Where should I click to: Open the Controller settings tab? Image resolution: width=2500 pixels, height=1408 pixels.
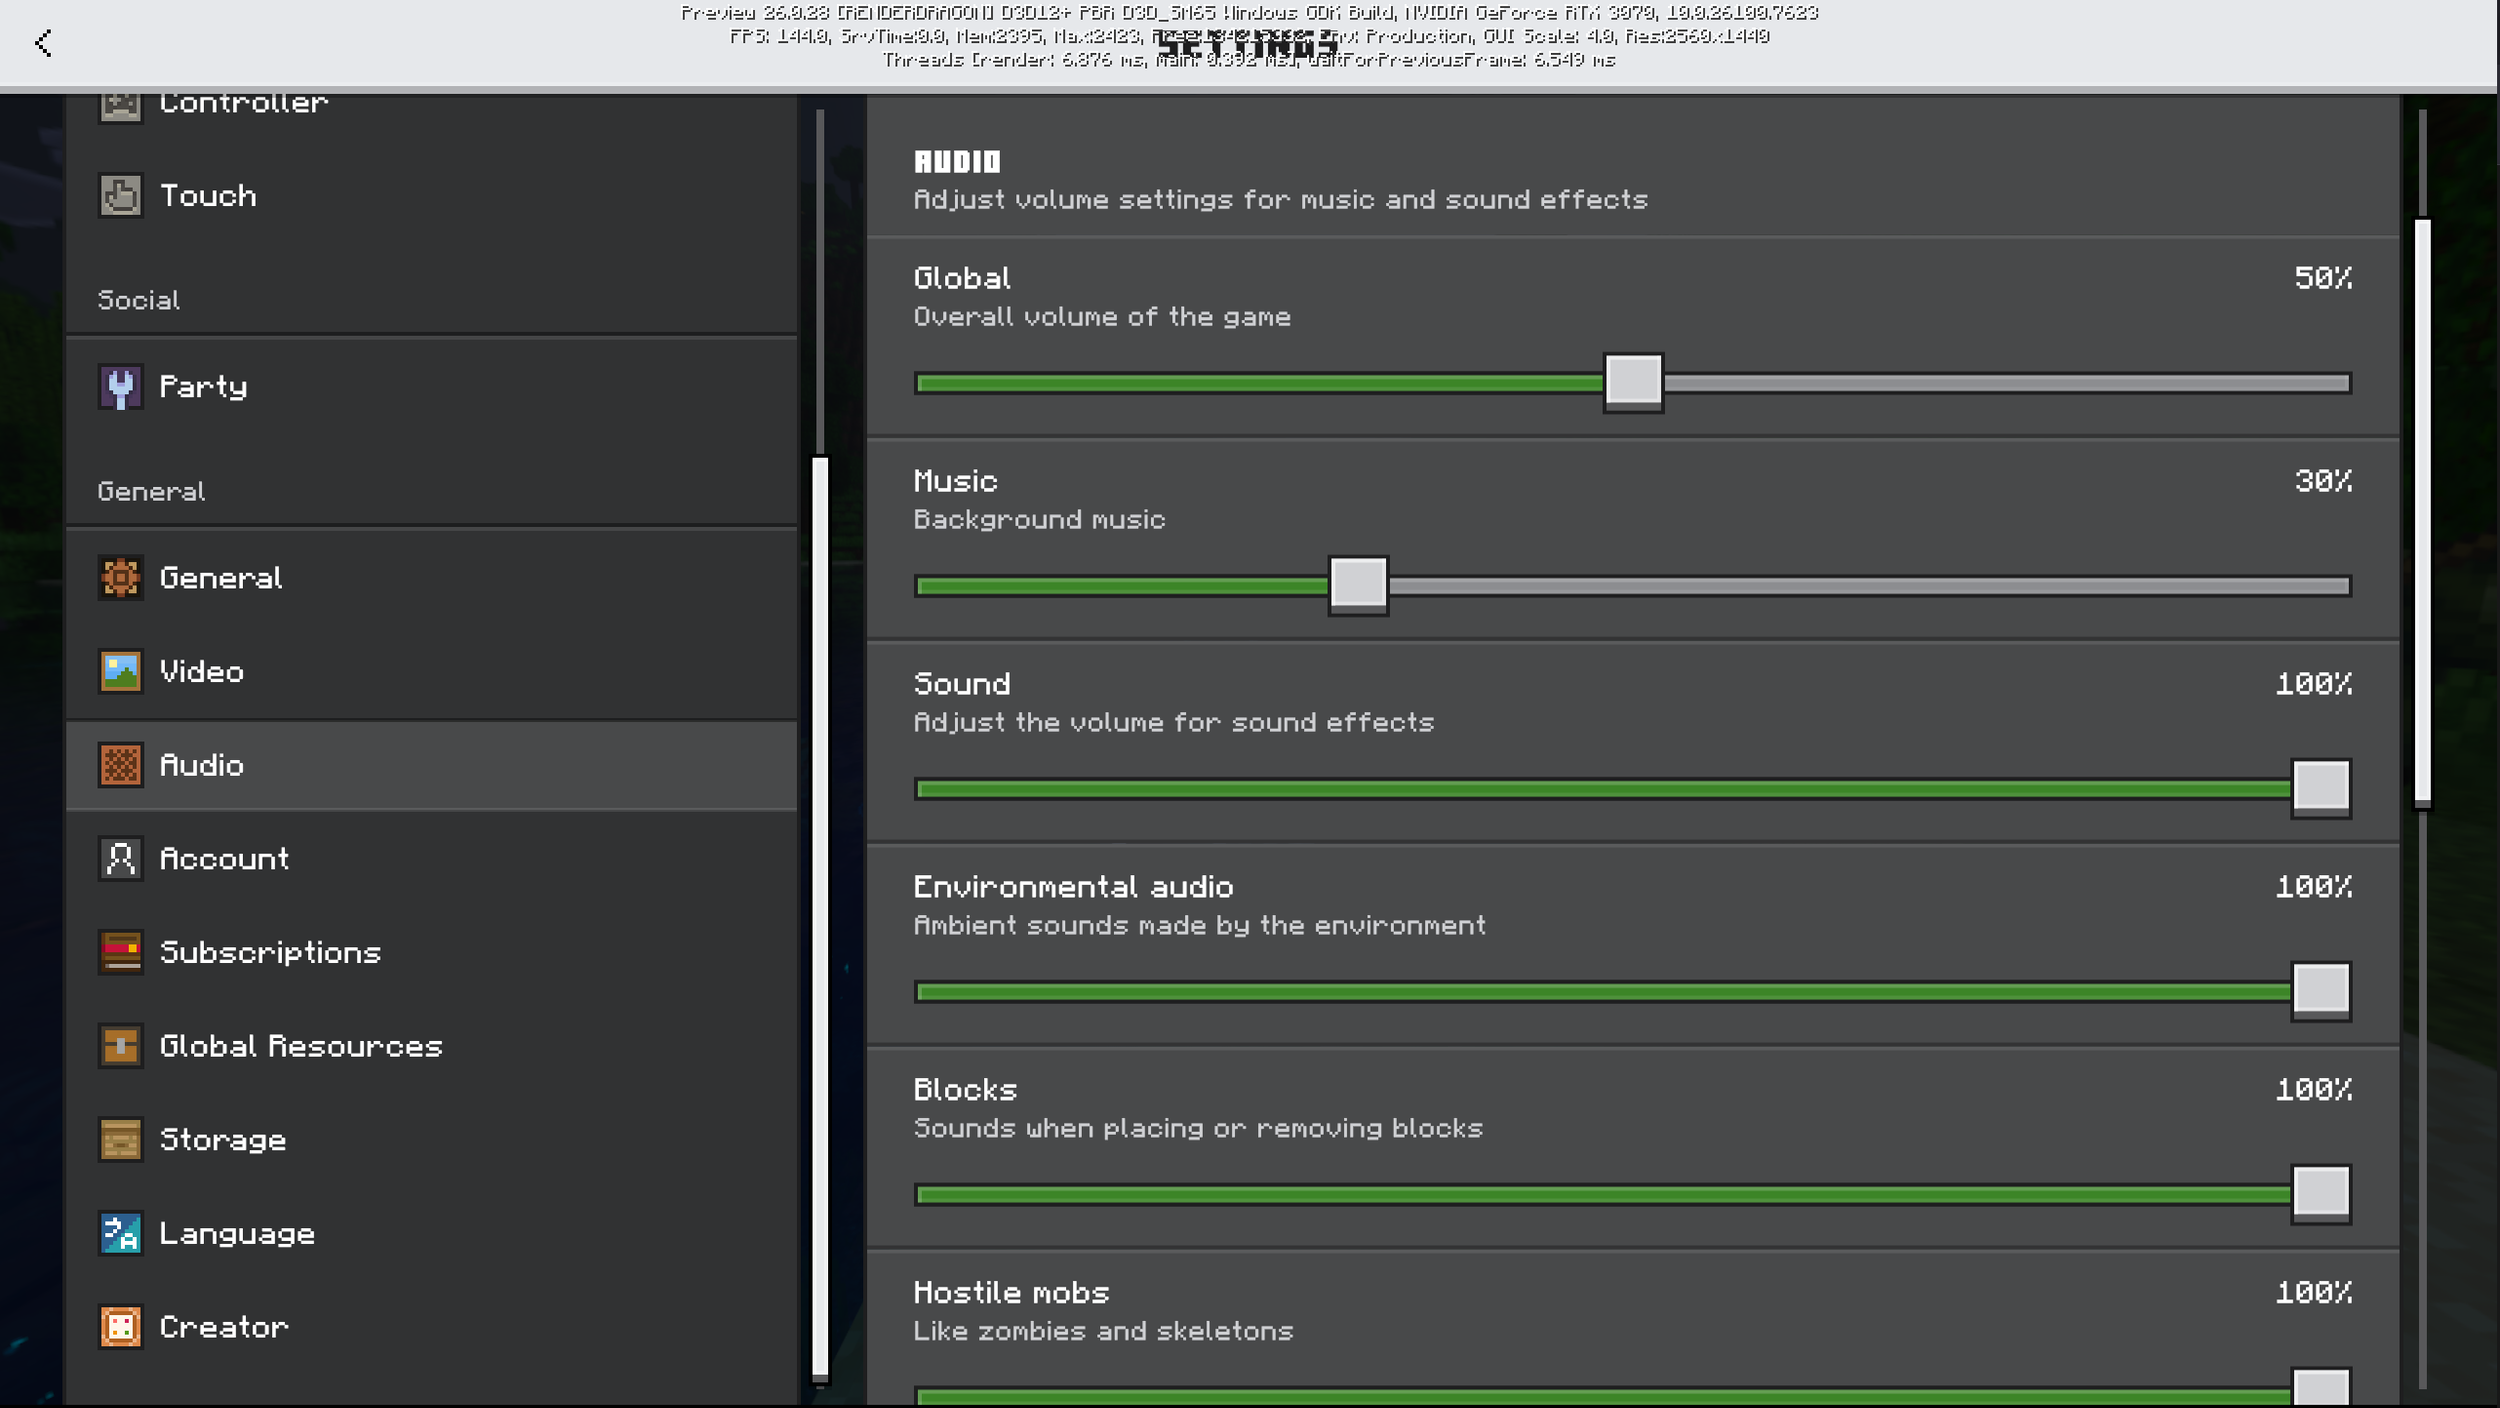(x=243, y=104)
